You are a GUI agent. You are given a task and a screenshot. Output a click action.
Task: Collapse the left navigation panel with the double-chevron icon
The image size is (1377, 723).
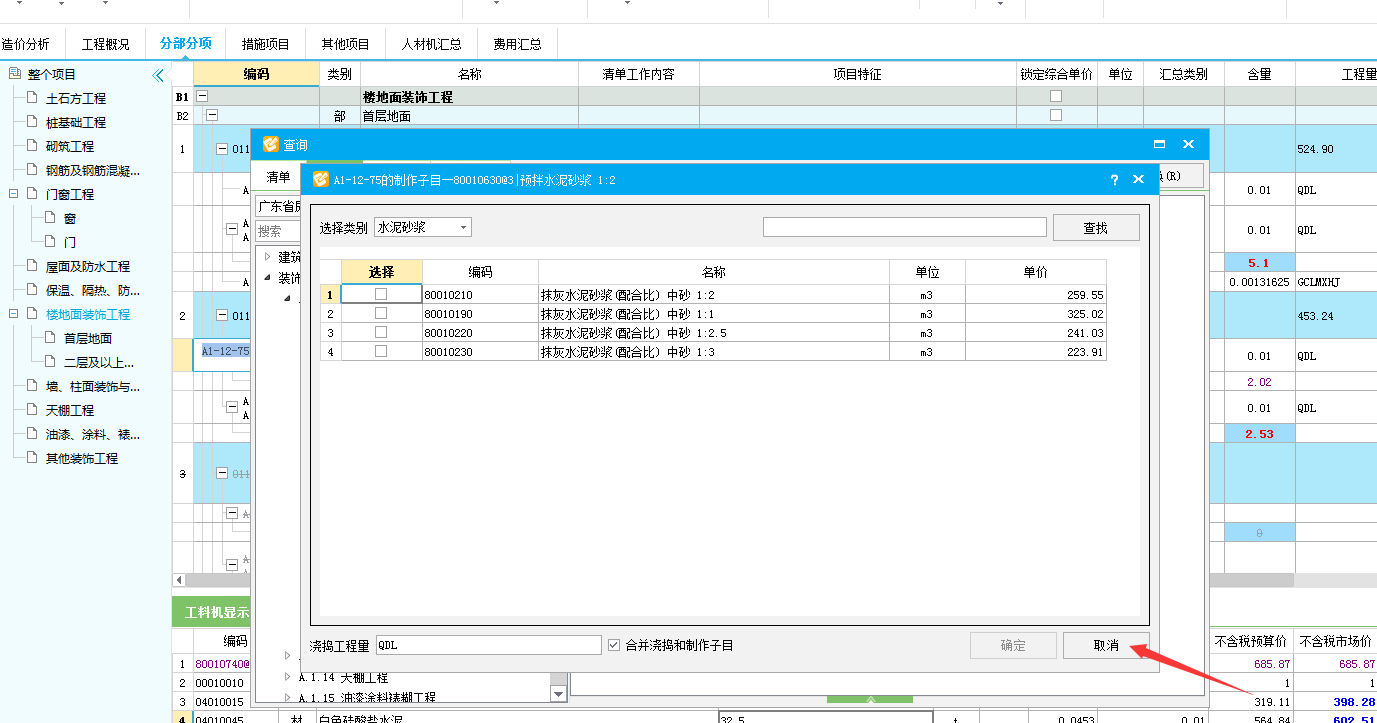pos(158,75)
